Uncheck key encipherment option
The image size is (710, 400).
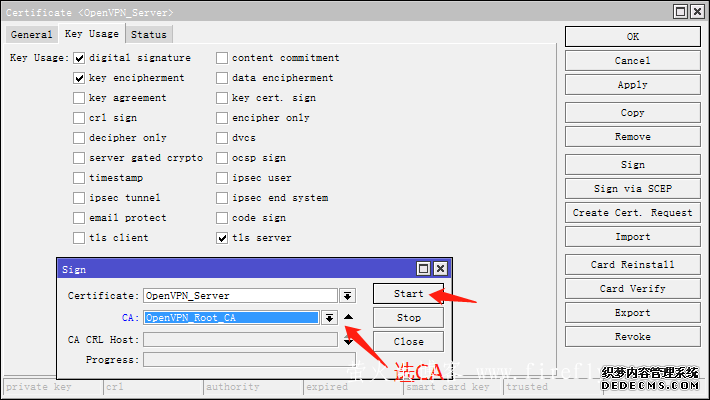[79, 78]
